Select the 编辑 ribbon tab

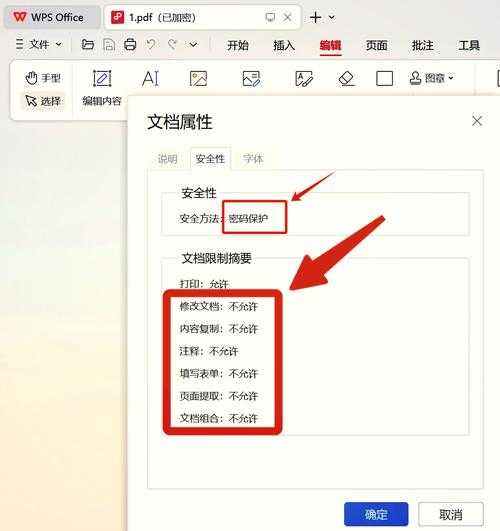pos(330,45)
